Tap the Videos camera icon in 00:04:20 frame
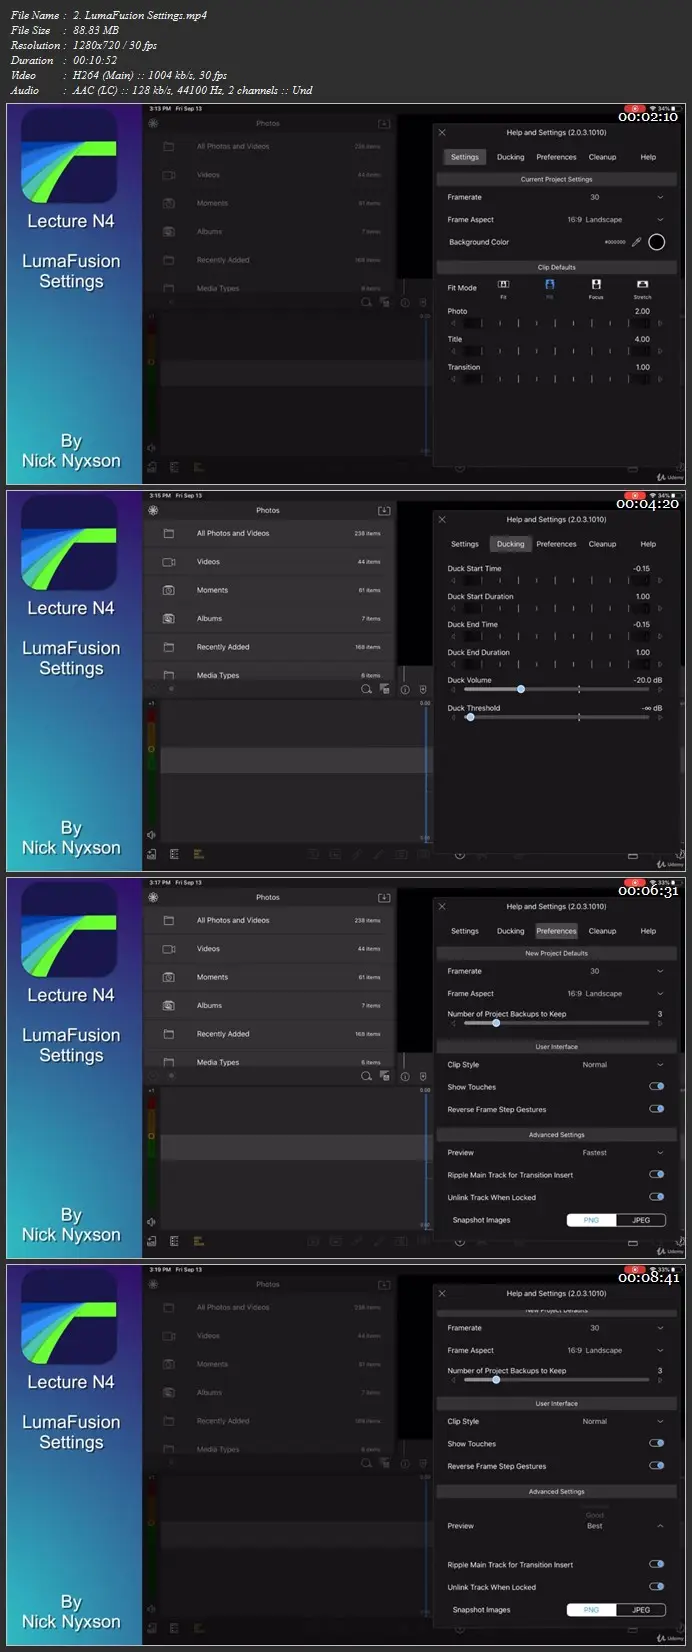 [169, 562]
